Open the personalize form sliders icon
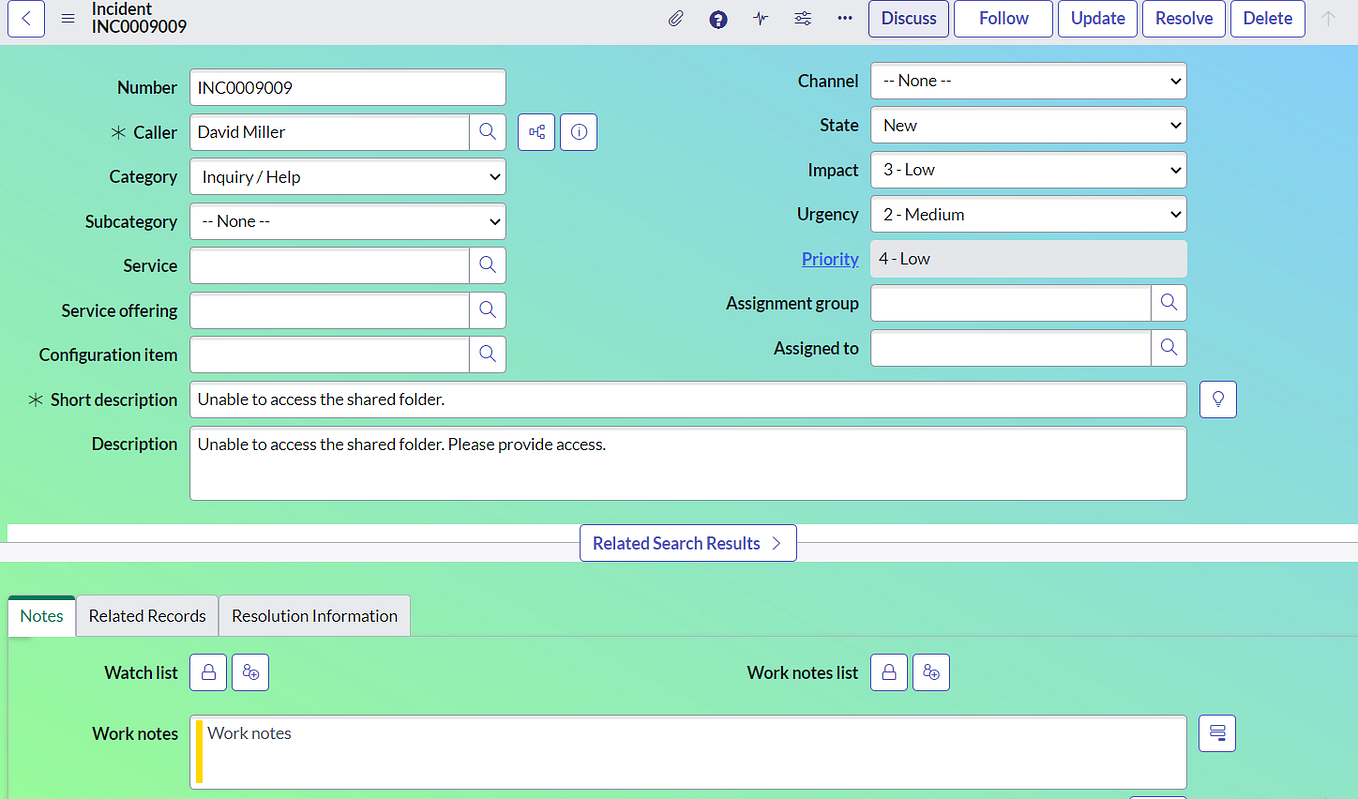 [802, 18]
